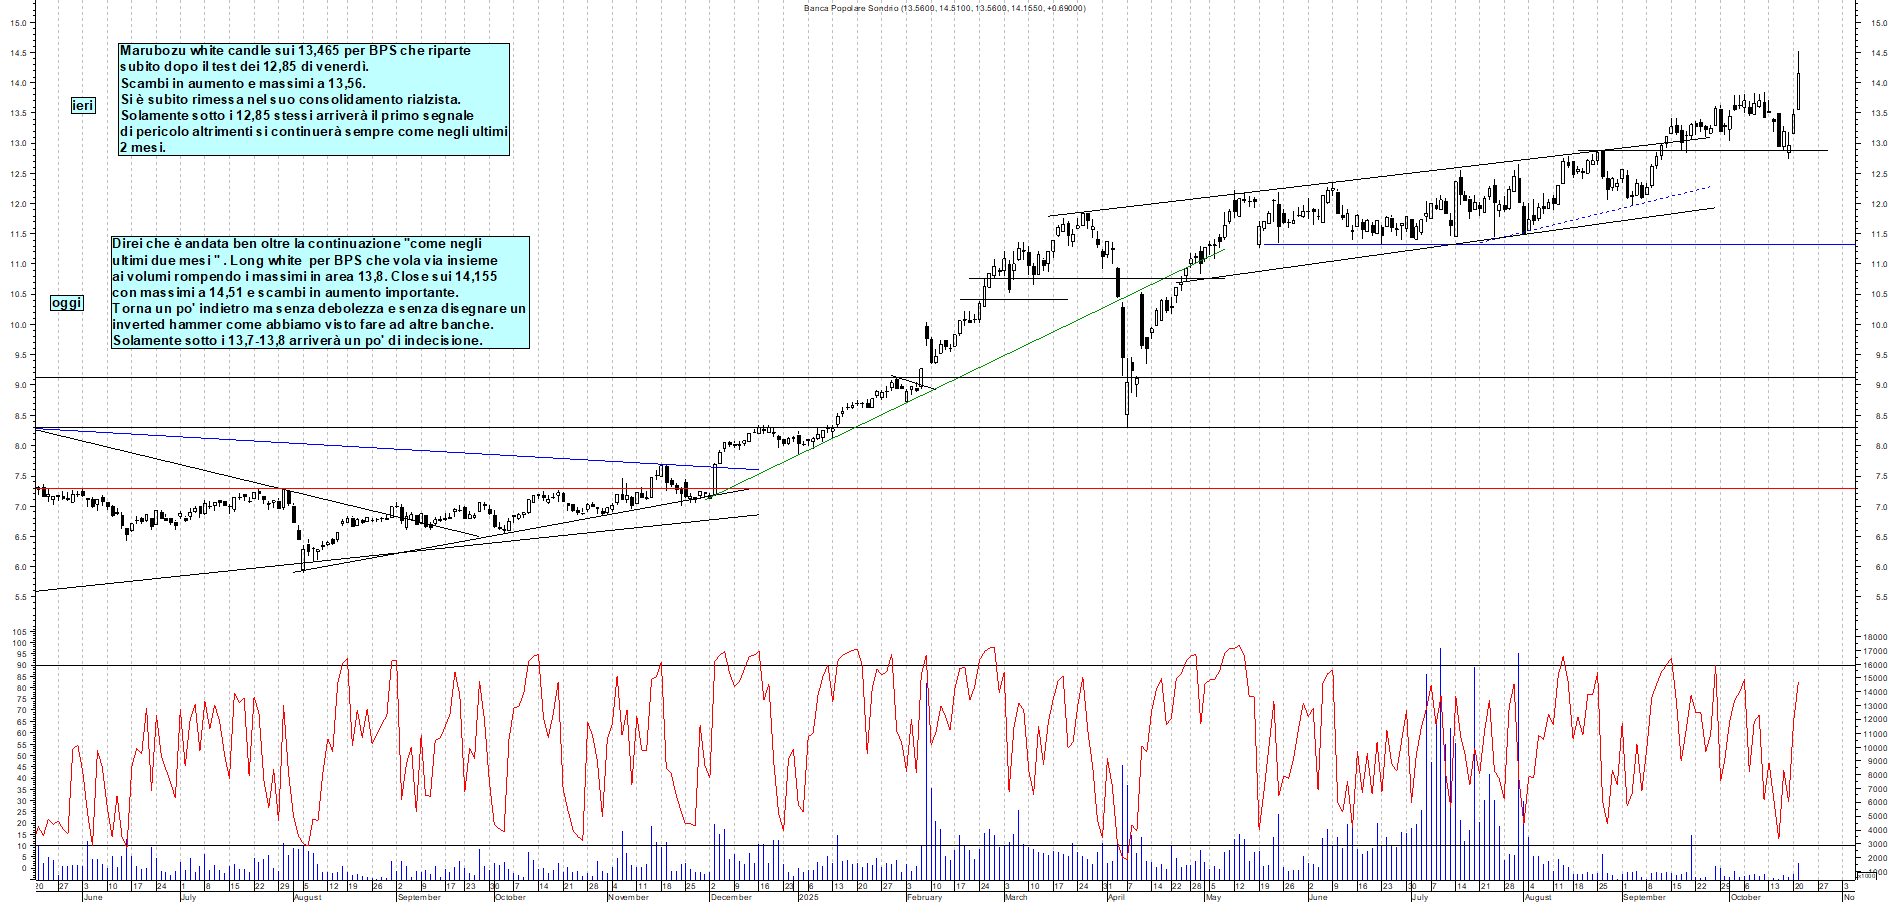Click the "ieri" label
The image size is (1890, 902).
(x=83, y=105)
